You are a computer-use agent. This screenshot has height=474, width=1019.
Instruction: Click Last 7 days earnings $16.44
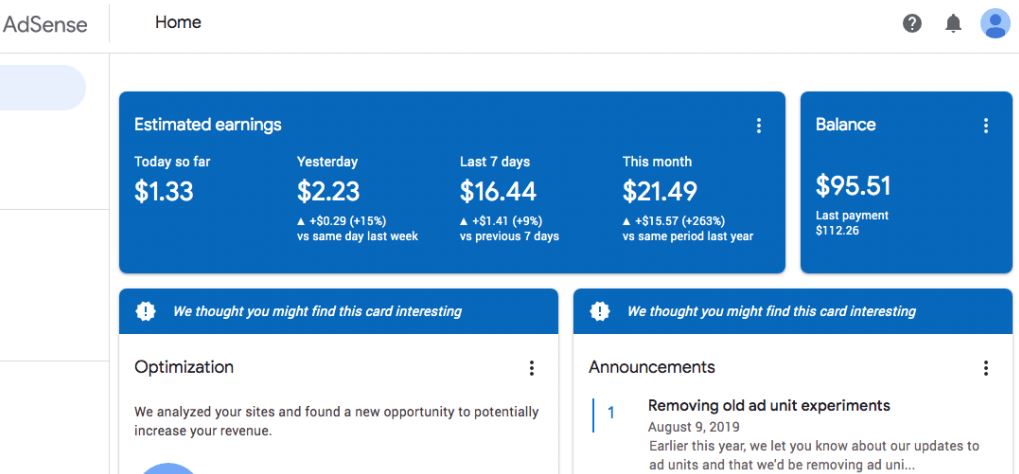click(498, 191)
